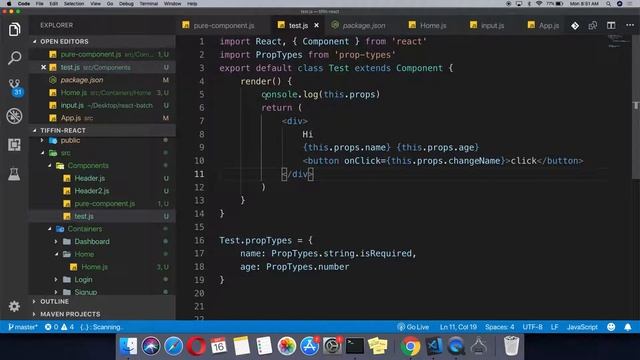Click the master branch indicator
The width and height of the screenshot is (640, 360).
coord(22,327)
